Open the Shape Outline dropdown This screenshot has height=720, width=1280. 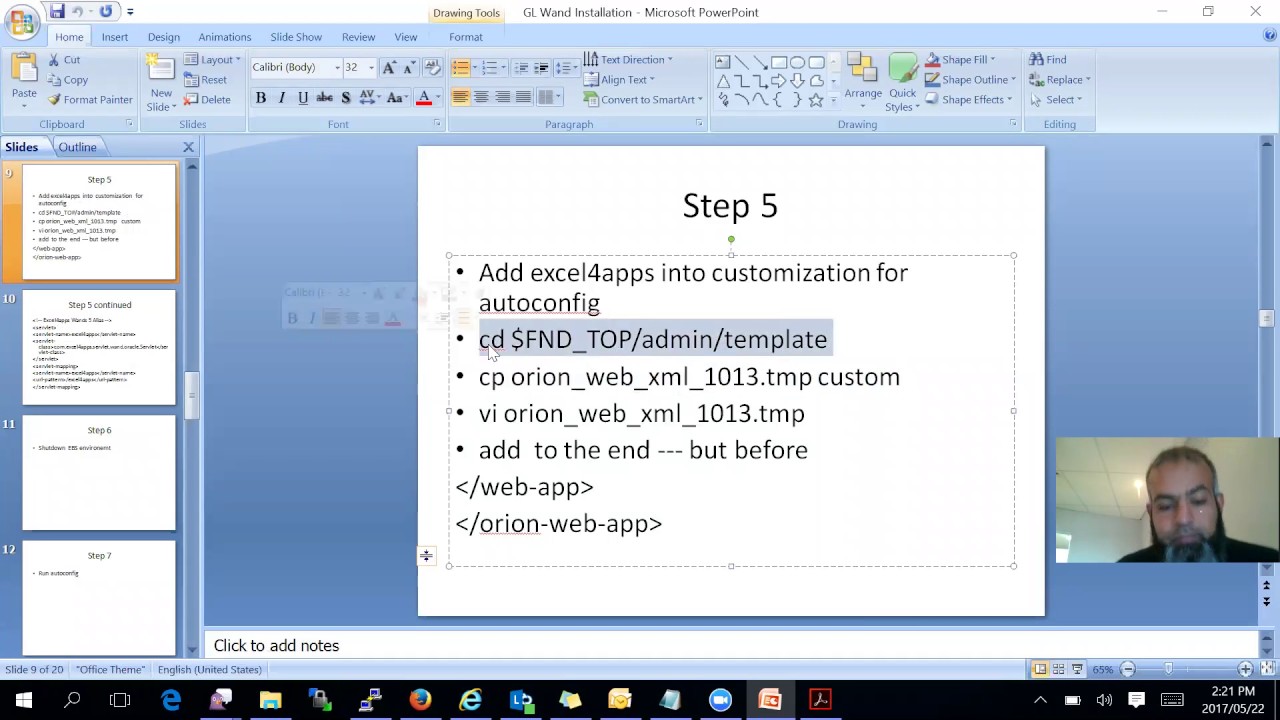pyautogui.click(x=969, y=80)
